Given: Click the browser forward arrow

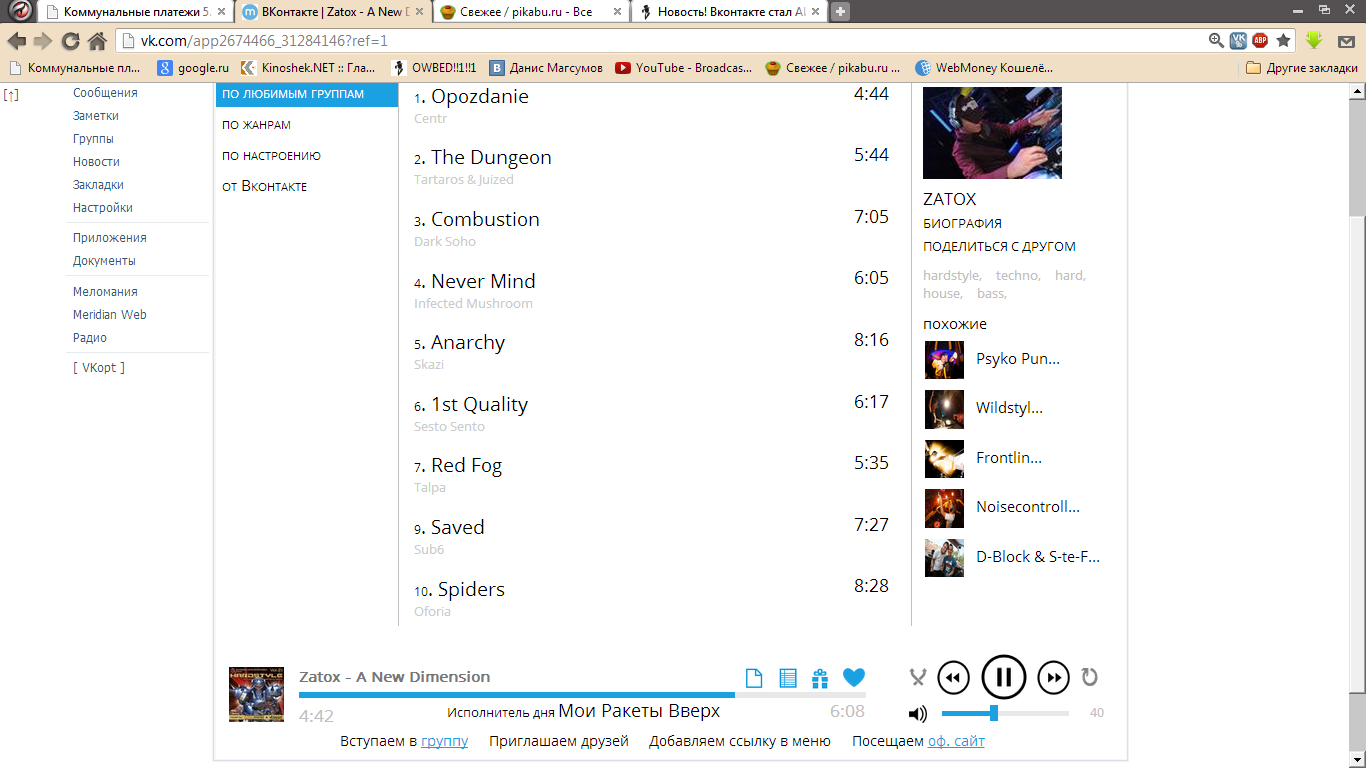Looking at the screenshot, I should pyautogui.click(x=43, y=41).
